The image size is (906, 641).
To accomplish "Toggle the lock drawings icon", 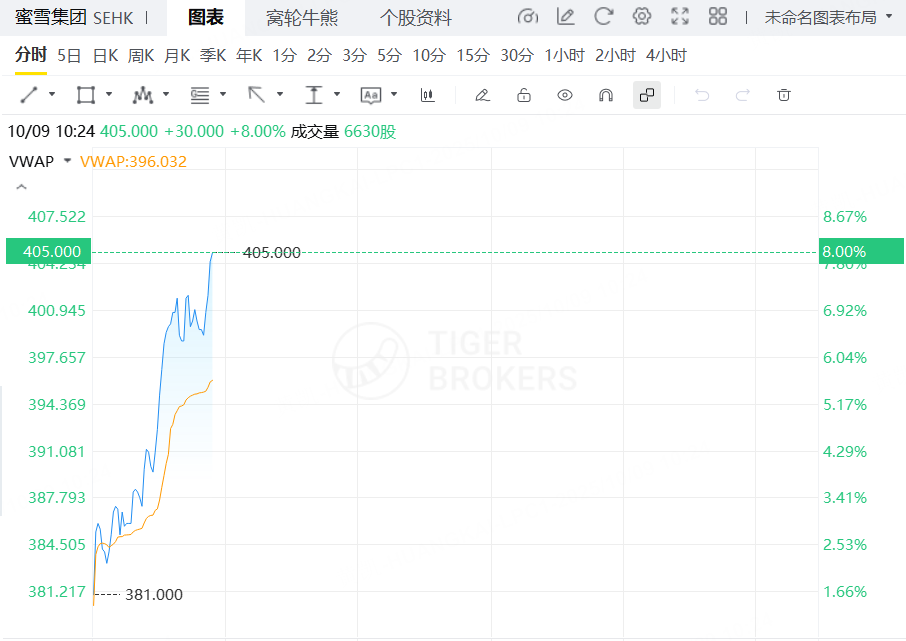I will 523,95.
